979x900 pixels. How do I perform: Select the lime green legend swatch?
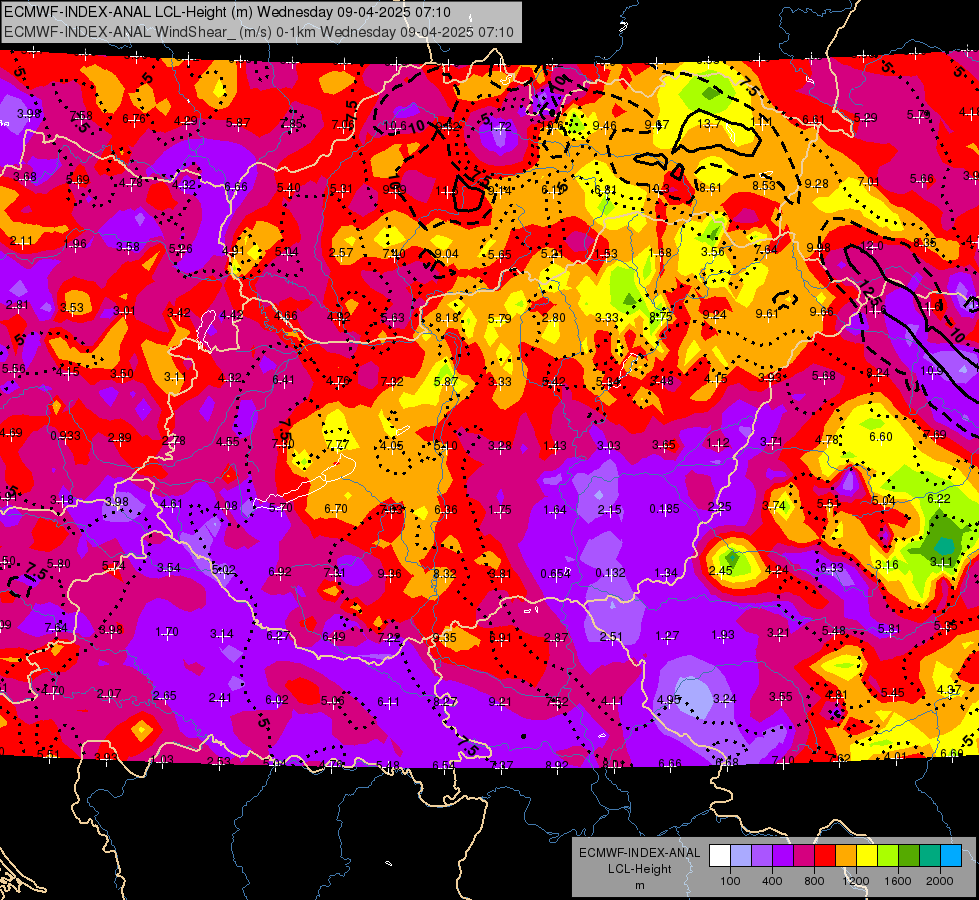click(x=888, y=856)
